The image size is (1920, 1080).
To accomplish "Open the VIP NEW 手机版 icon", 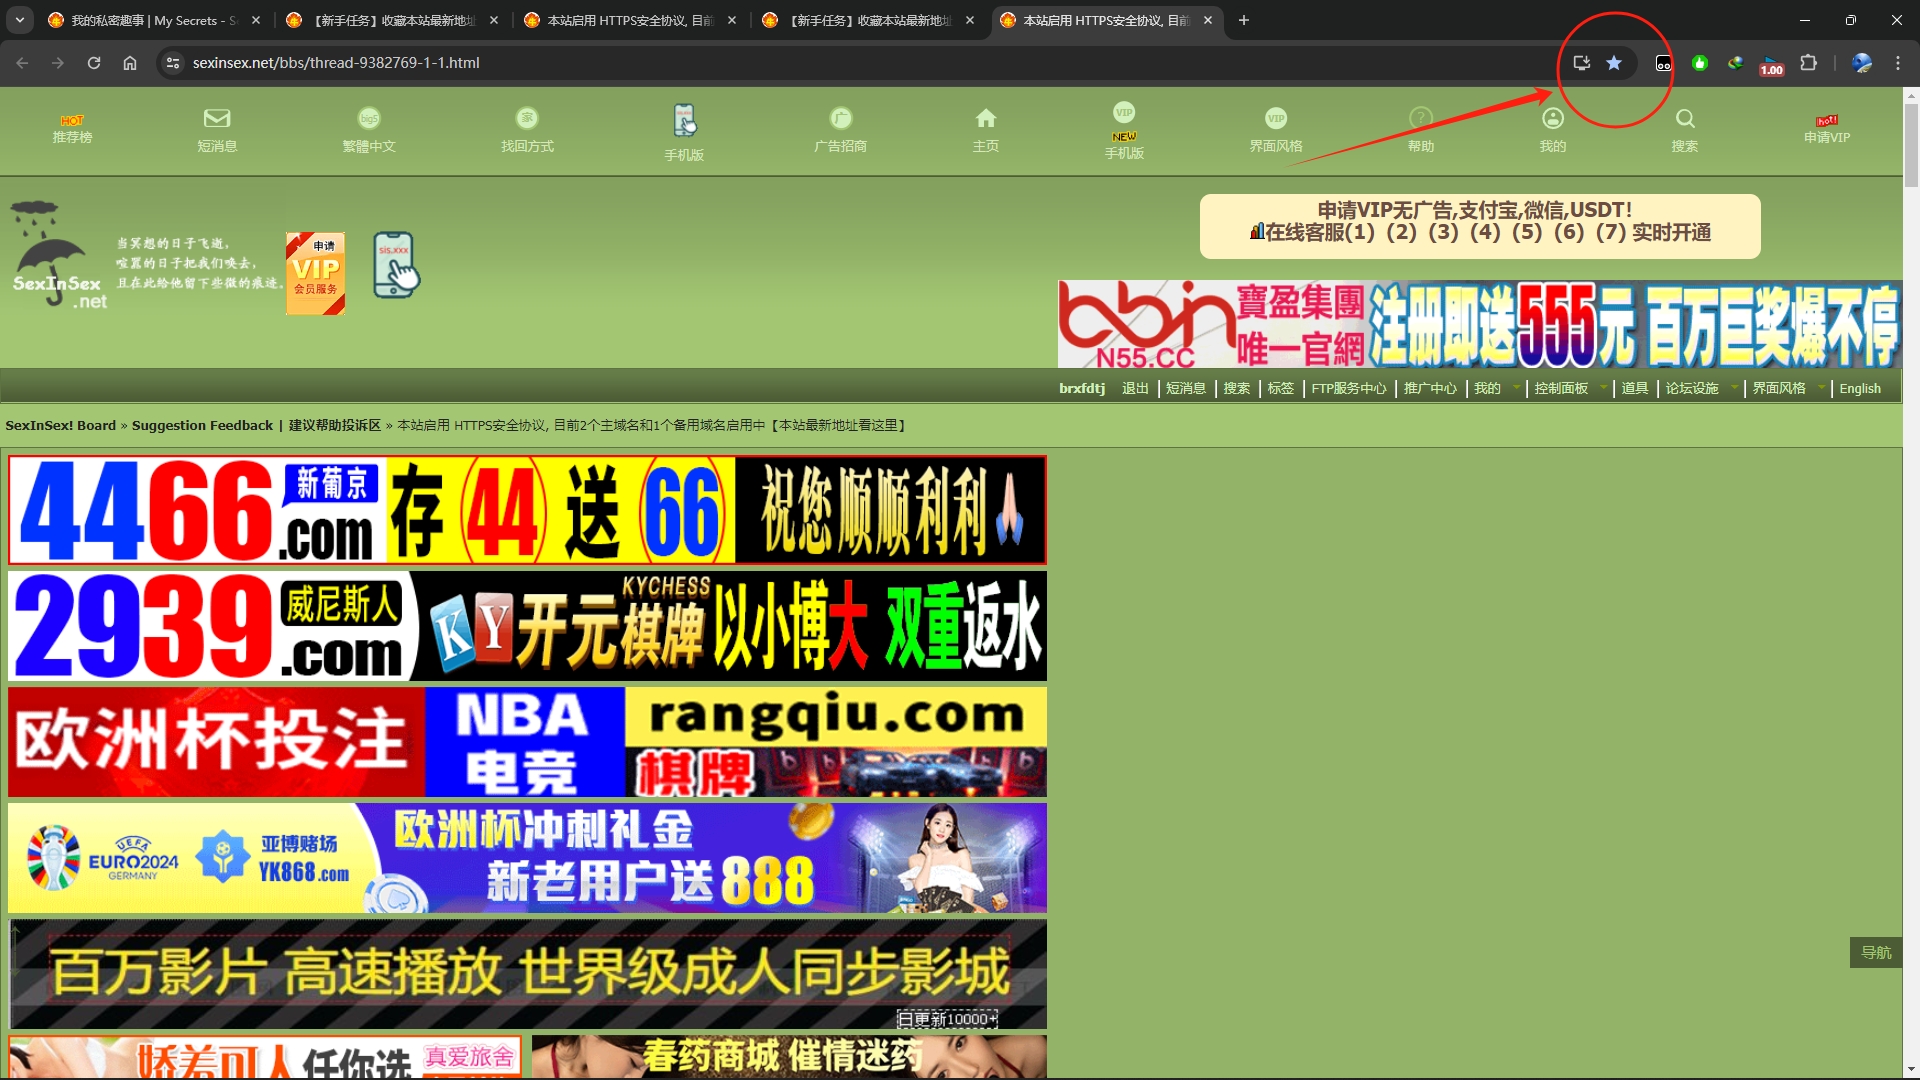I will [1124, 130].
